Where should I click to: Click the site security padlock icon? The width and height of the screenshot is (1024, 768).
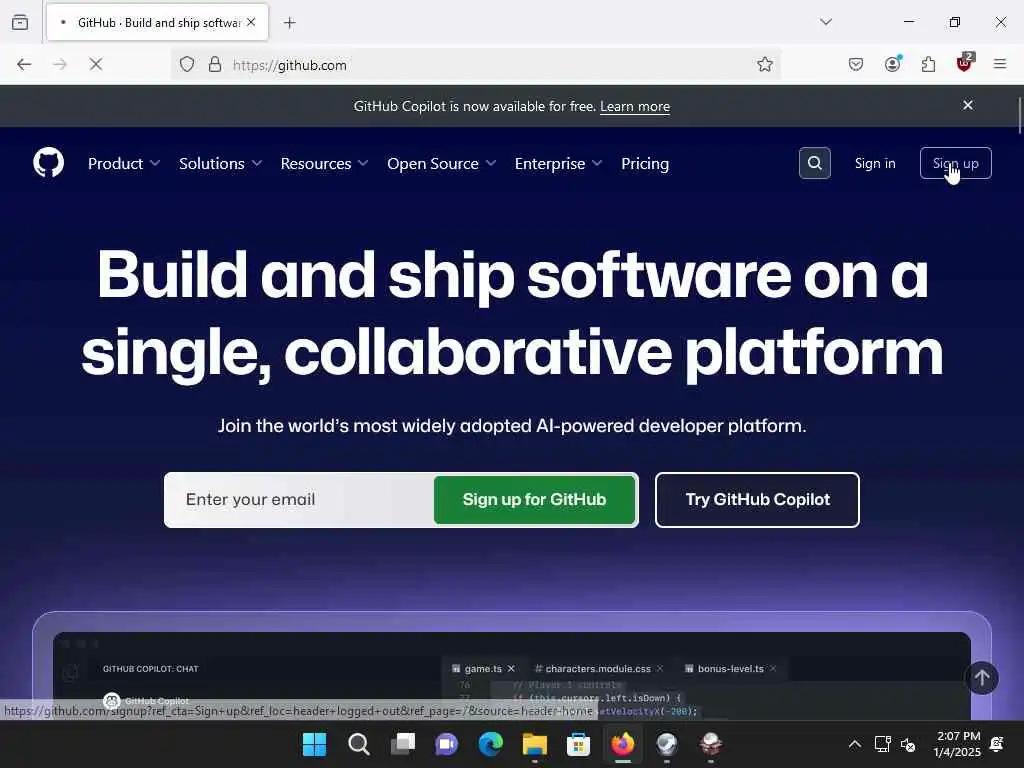[x=214, y=64]
